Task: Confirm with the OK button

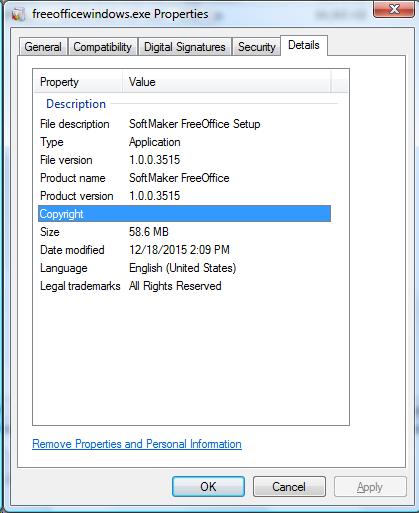Action: coord(208,487)
